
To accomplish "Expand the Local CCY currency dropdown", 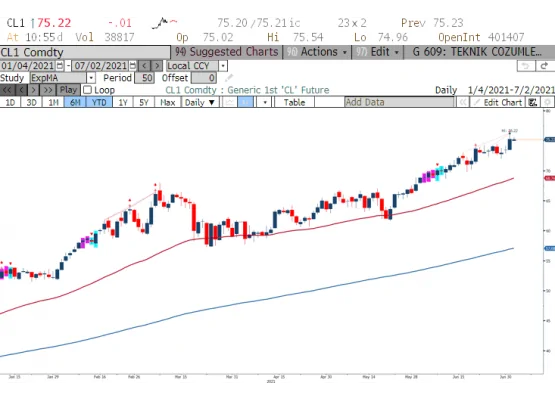I will (223, 66).
